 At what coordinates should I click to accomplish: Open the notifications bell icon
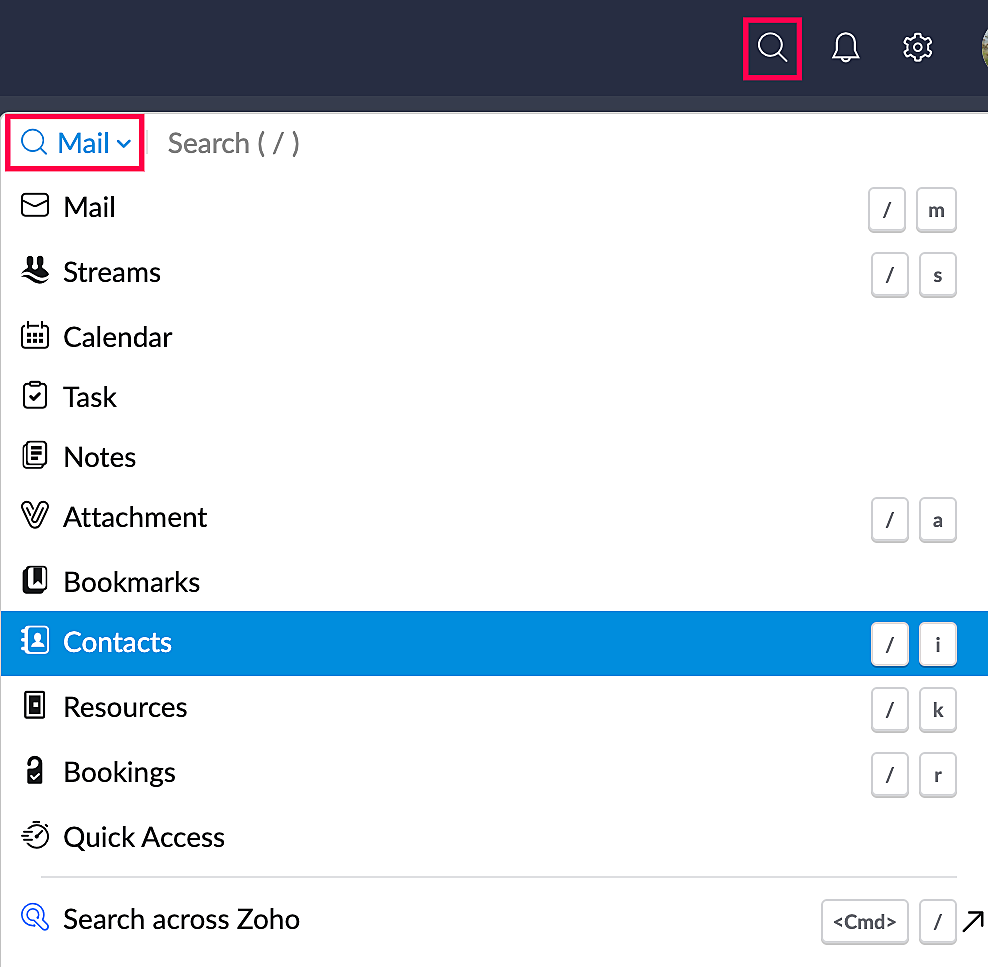[x=845, y=47]
